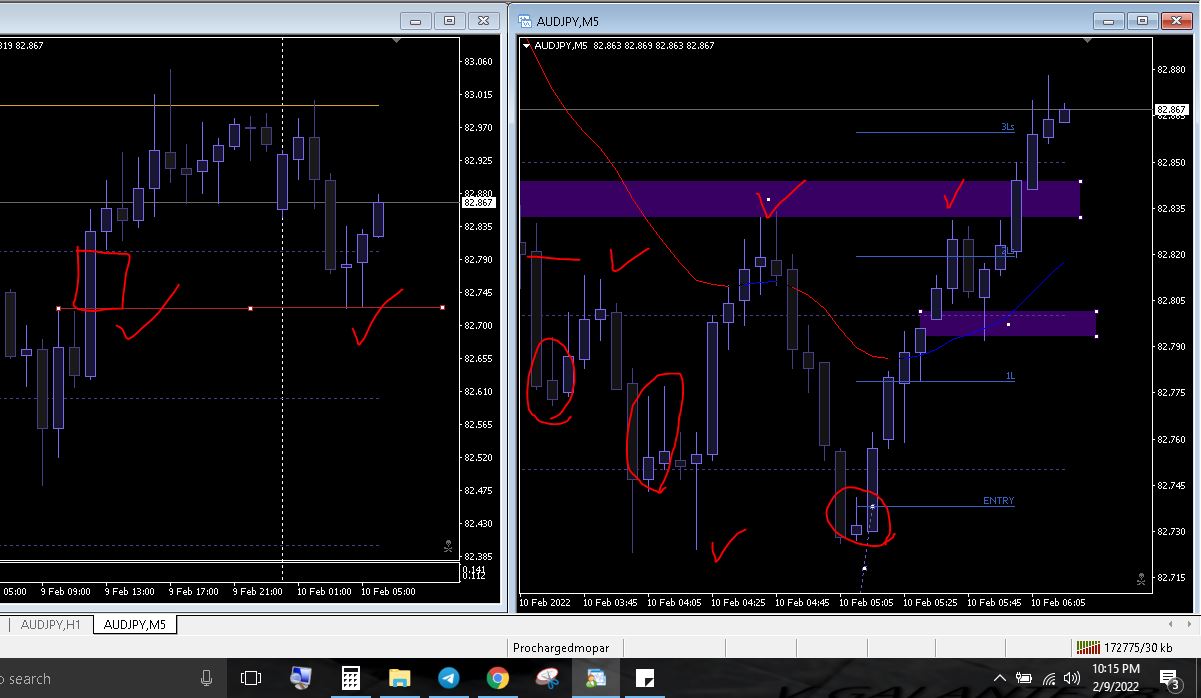Screen dimensions: 1201x698
Task: Open Telegram from the taskbar
Action: [448, 679]
